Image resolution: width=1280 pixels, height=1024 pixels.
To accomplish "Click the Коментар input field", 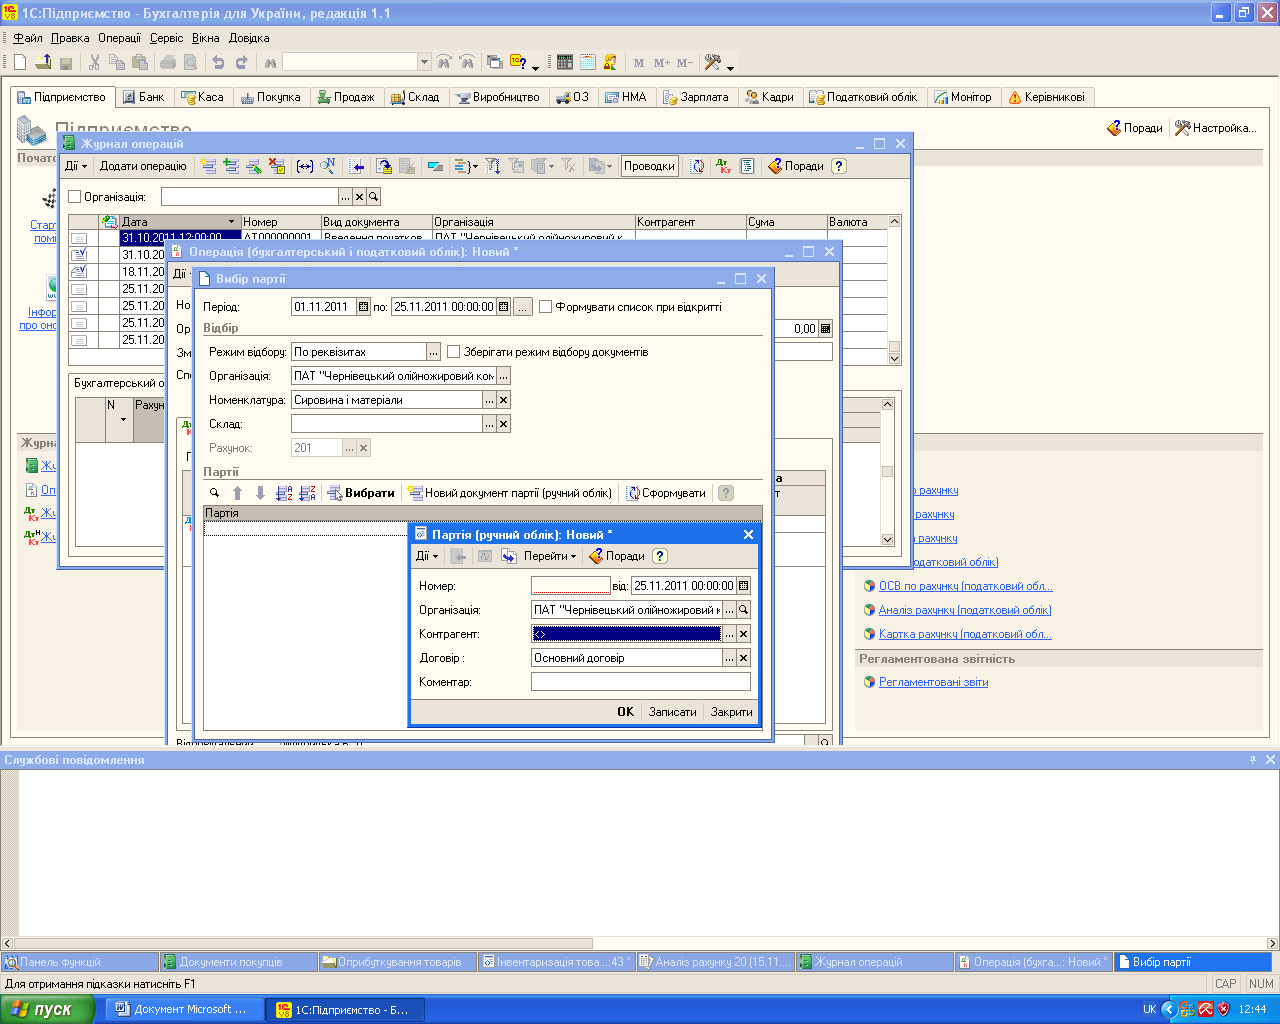I will pyautogui.click(x=640, y=682).
